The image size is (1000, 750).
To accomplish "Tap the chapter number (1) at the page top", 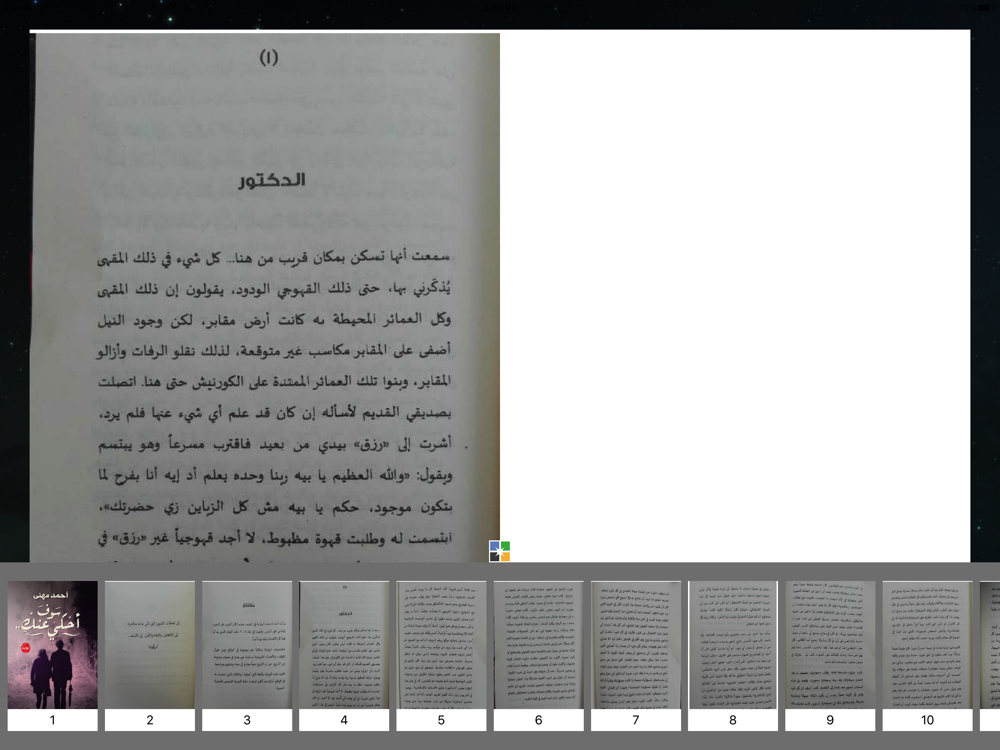I will coord(268,58).
